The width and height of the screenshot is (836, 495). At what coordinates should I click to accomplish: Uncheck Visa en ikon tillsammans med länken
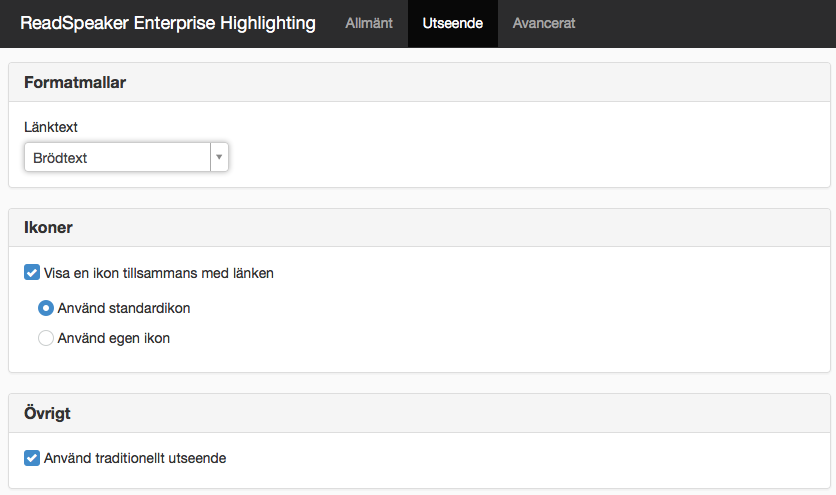(x=32, y=273)
